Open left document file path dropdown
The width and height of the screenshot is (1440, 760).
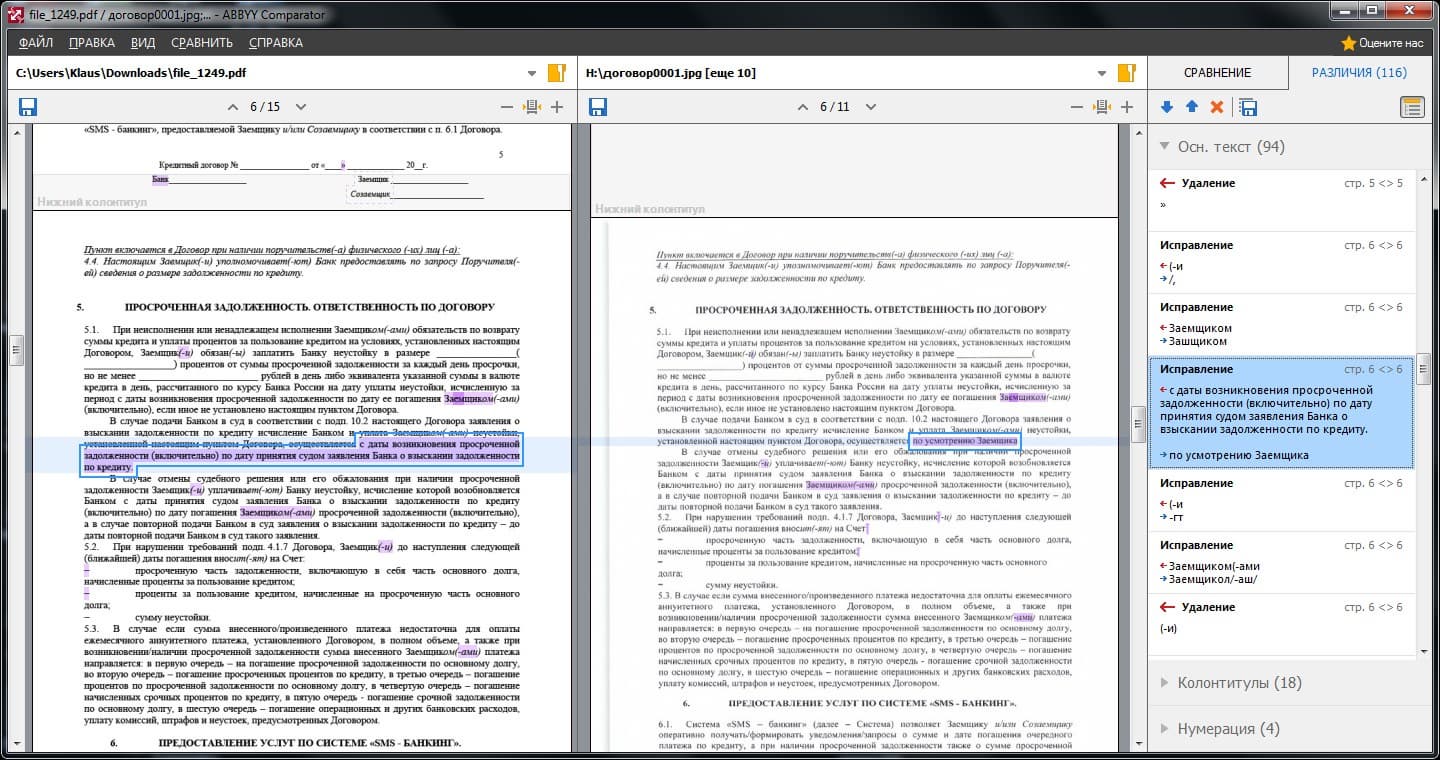(x=532, y=73)
